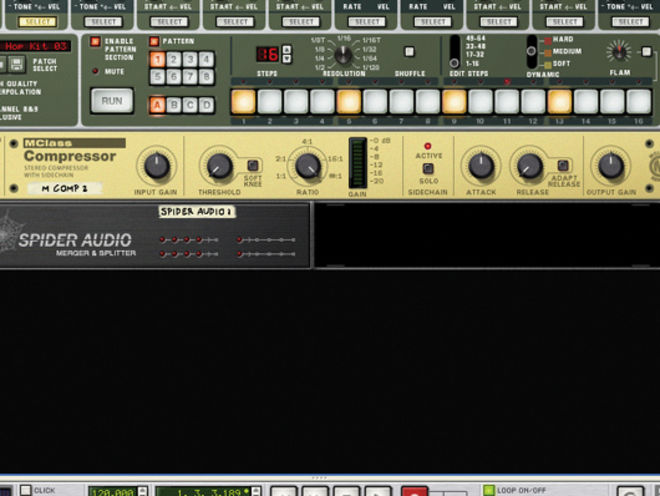Toggle step 16 button
Viewport: 660px width, 496px height.
(x=639, y=101)
